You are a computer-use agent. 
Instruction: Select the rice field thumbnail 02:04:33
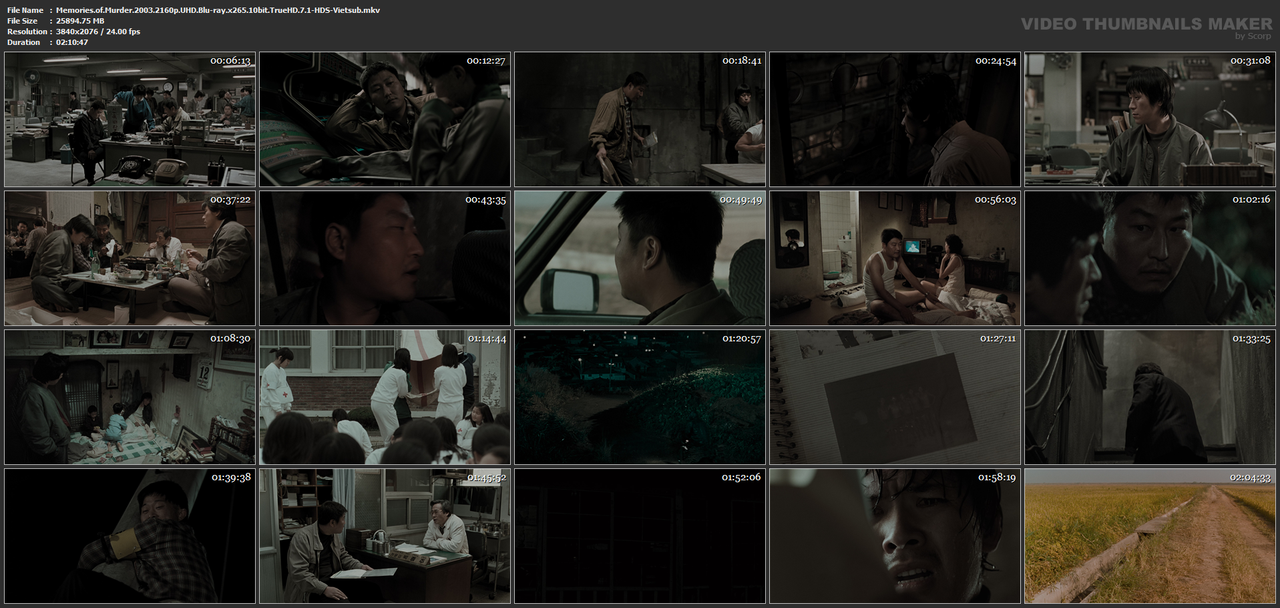1150,536
